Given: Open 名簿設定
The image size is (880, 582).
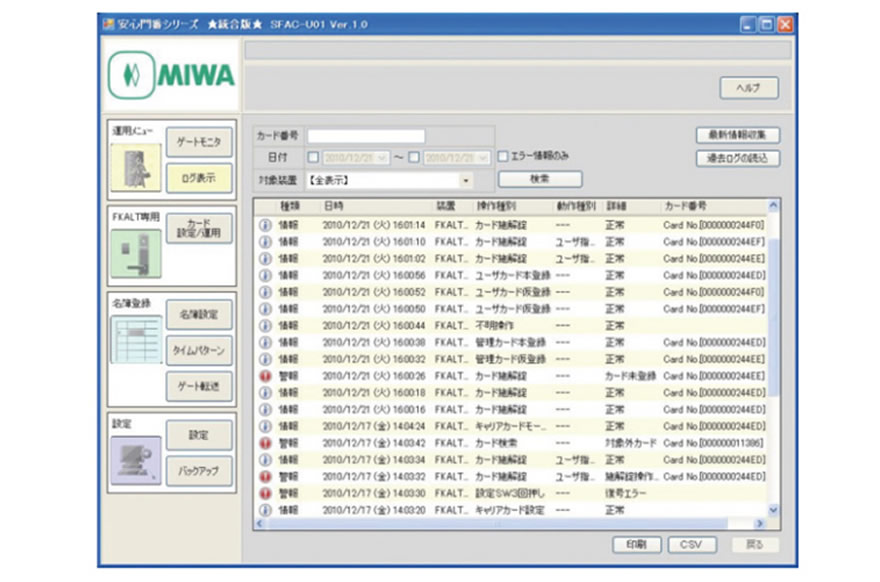Looking at the screenshot, I should 199,314.
